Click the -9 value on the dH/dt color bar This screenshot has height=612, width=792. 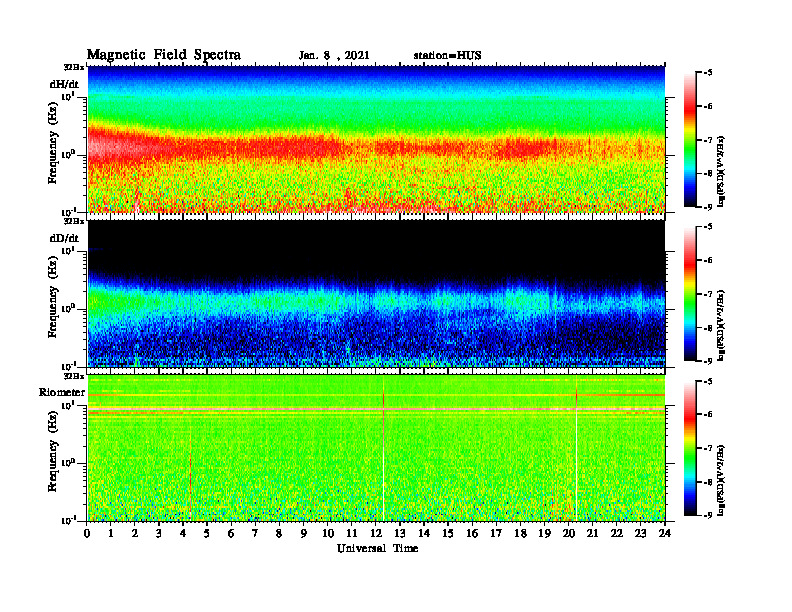pyautogui.click(x=708, y=207)
